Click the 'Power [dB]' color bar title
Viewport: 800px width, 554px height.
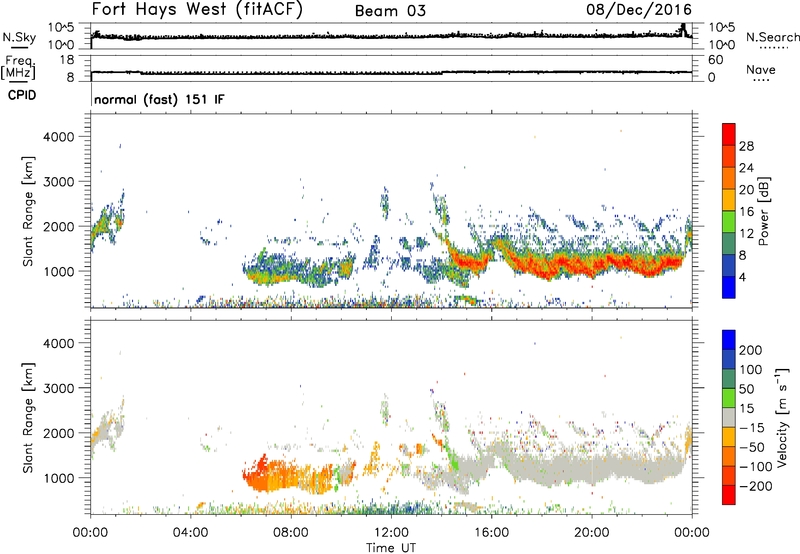click(764, 211)
